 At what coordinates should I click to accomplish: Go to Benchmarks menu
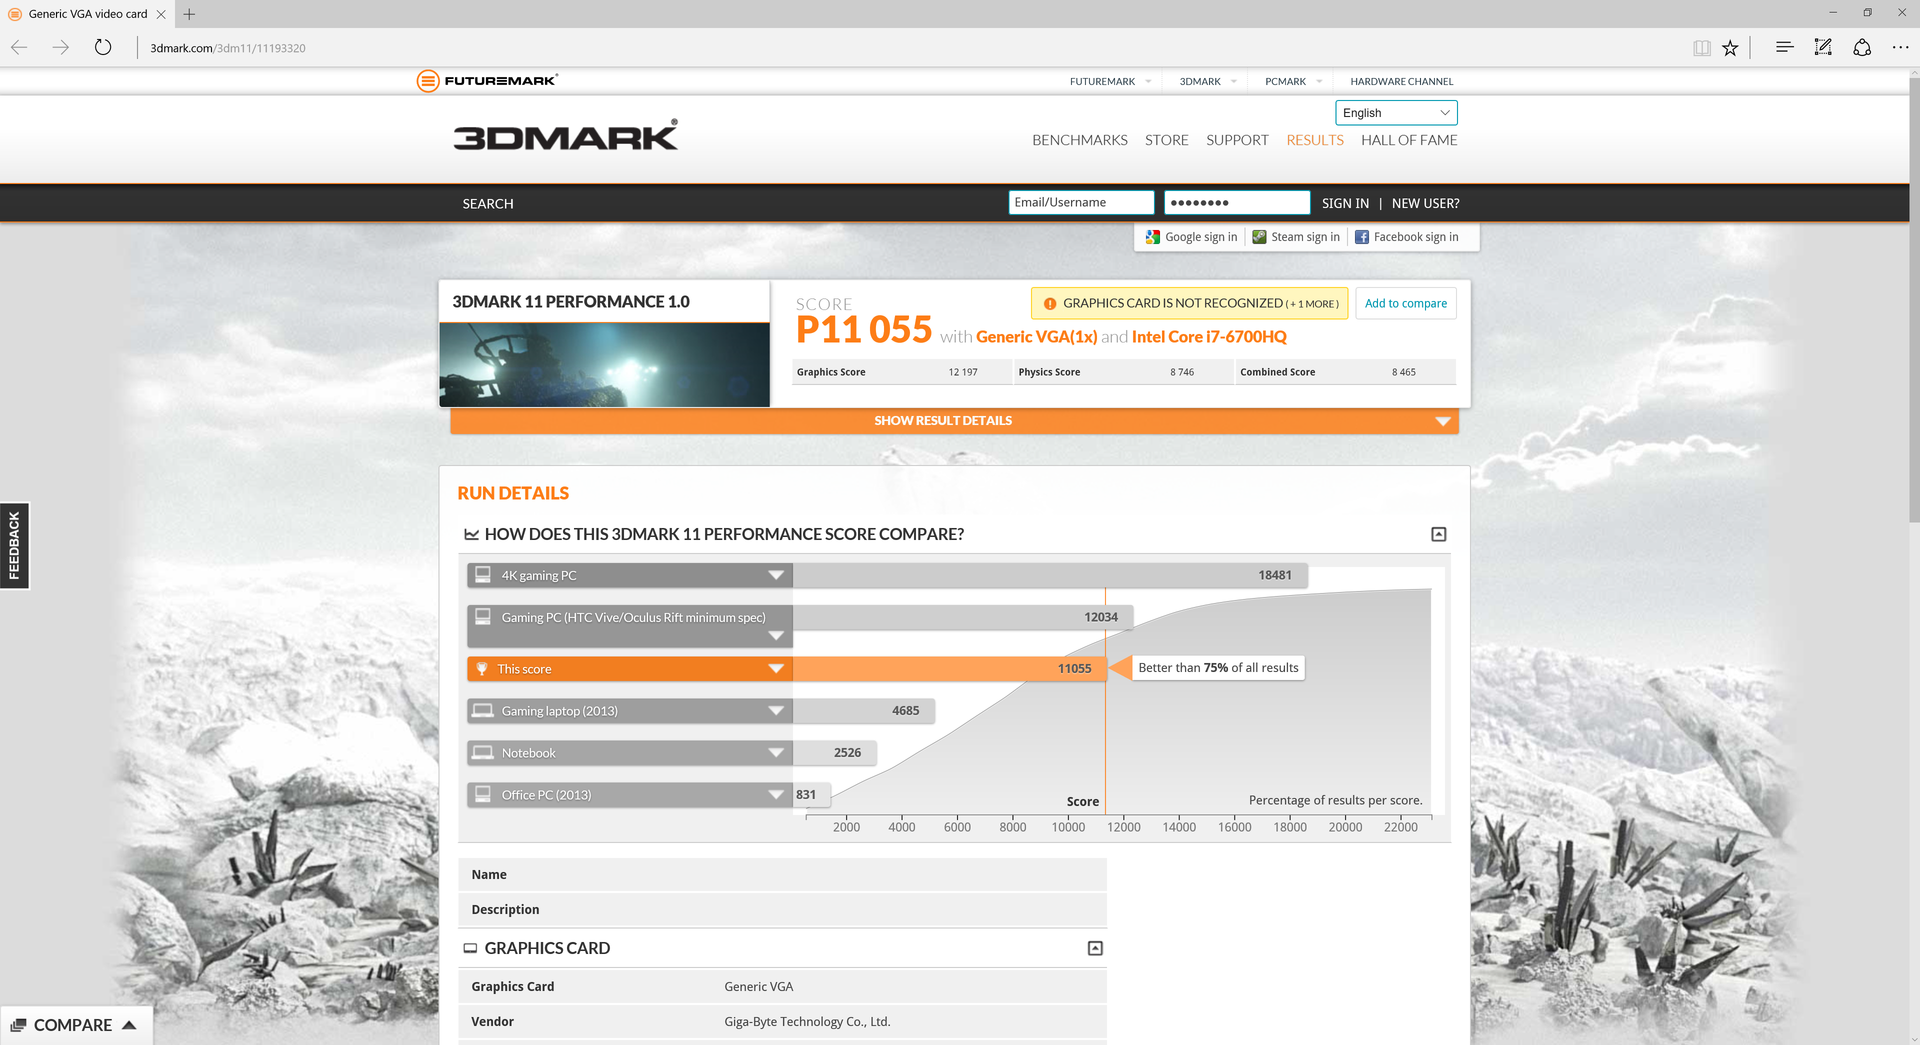click(1079, 140)
